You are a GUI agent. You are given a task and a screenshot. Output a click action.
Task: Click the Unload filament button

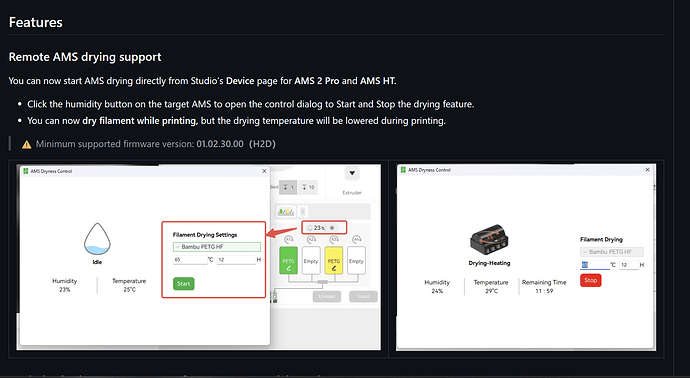(x=327, y=297)
